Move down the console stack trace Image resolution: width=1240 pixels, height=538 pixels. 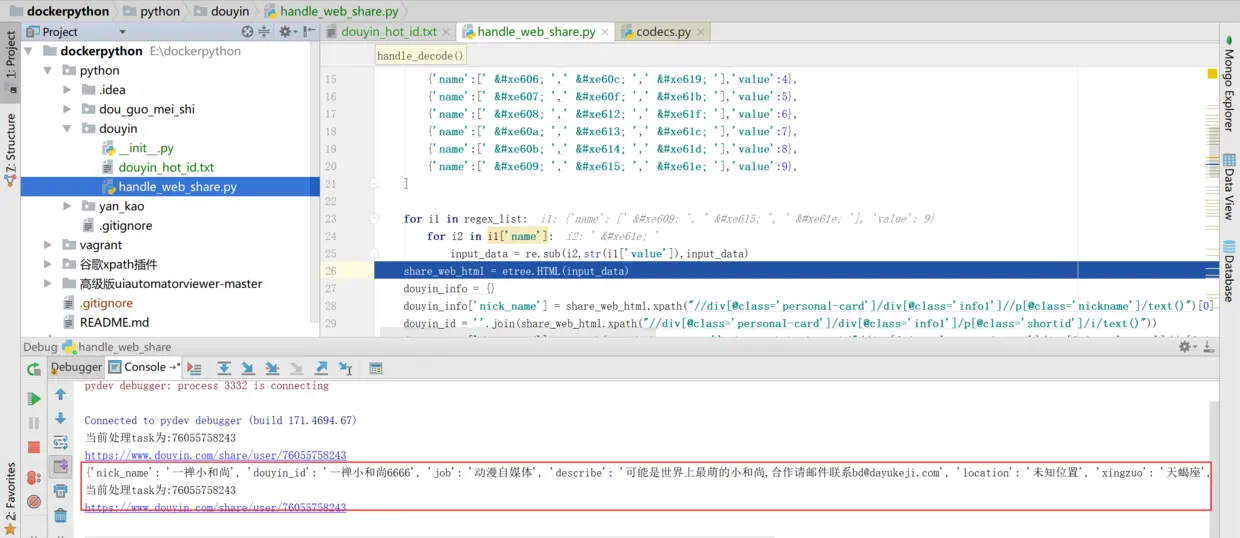(60, 418)
